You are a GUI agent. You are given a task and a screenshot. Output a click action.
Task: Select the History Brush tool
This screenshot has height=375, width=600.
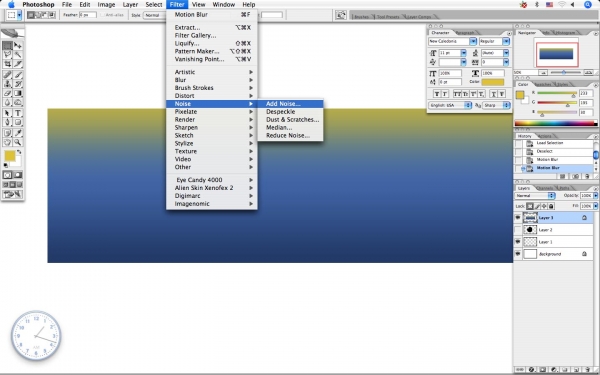pyautogui.click(x=18, y=84)
